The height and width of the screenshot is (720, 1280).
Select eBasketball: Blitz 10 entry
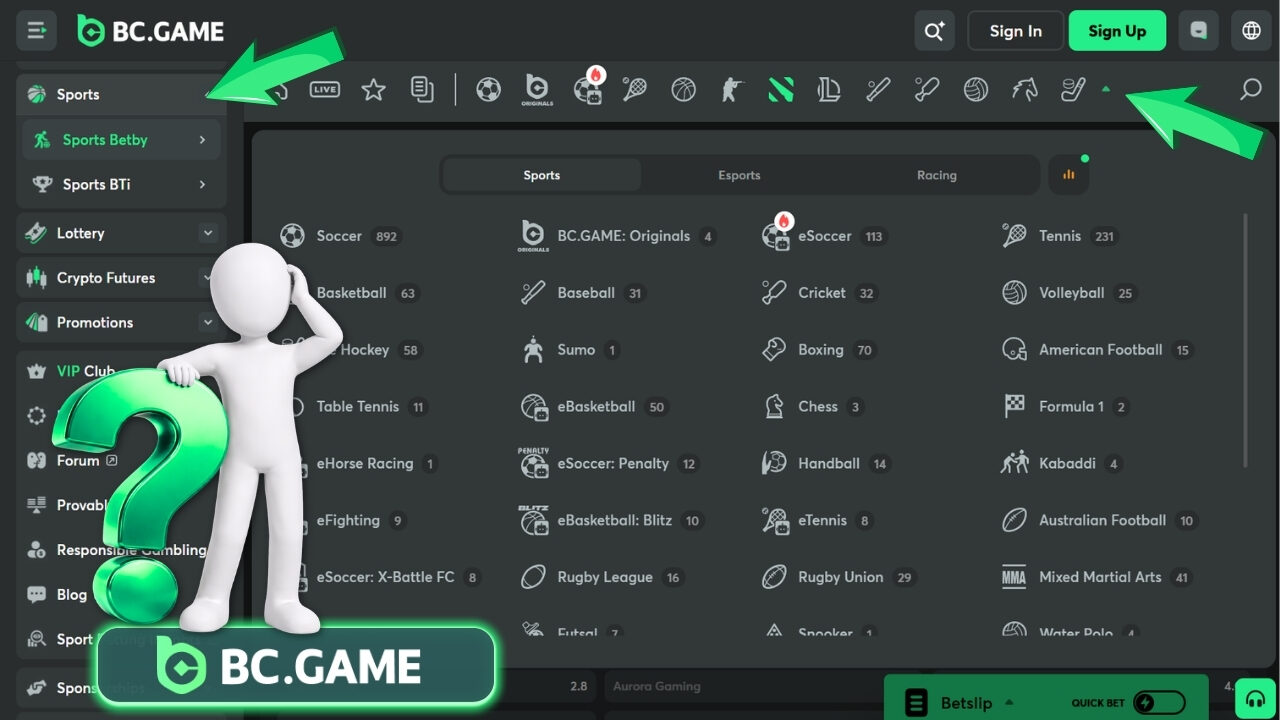click(x=612, y=520)
